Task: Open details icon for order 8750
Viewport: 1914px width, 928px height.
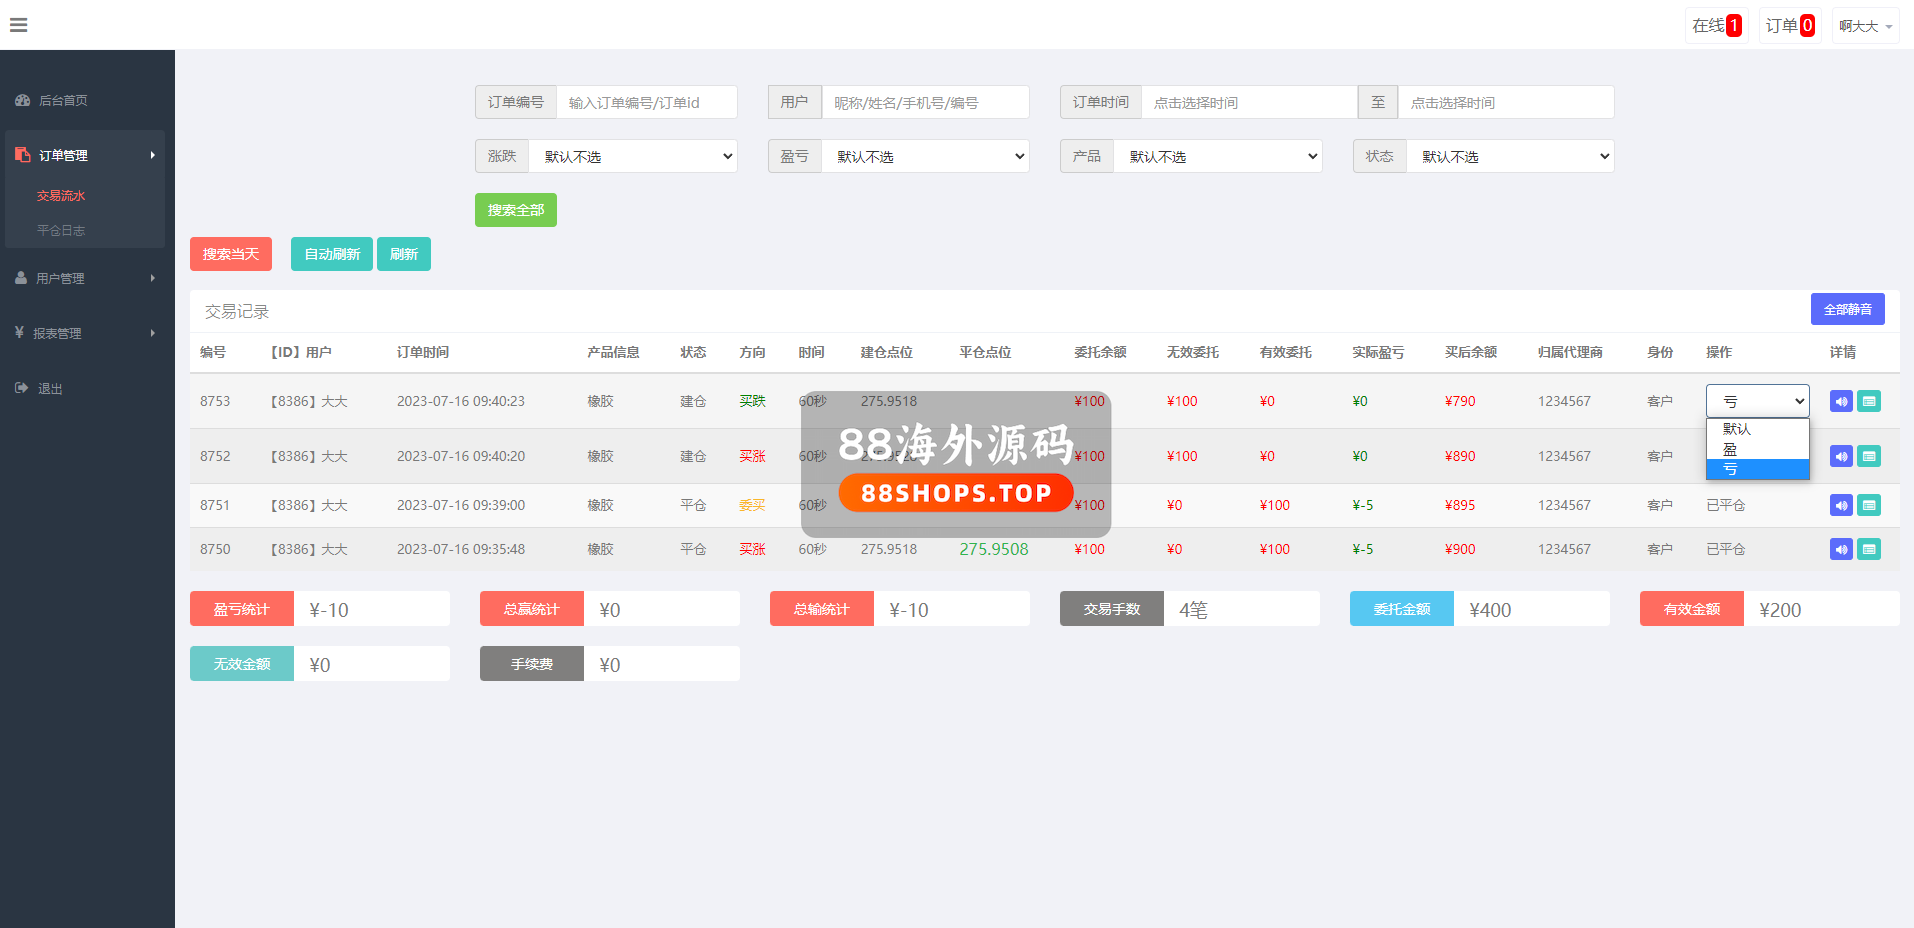Action: (x=1869, y=549)
